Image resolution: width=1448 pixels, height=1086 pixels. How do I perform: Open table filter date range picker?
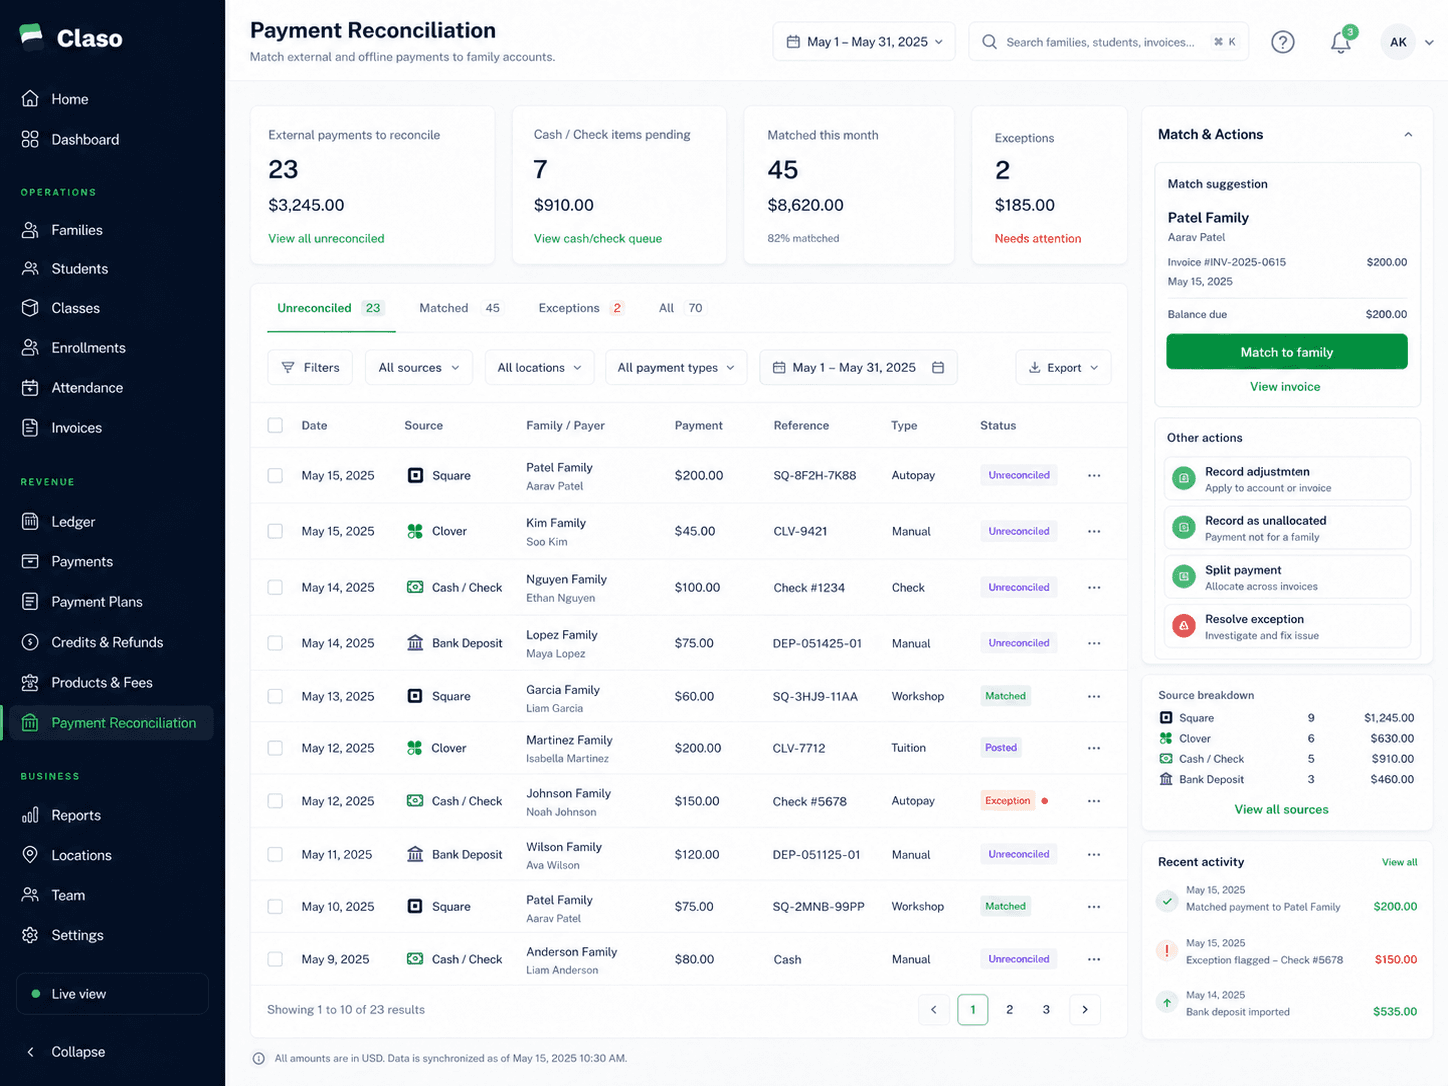pyautogui.click(x=858, y=367)
